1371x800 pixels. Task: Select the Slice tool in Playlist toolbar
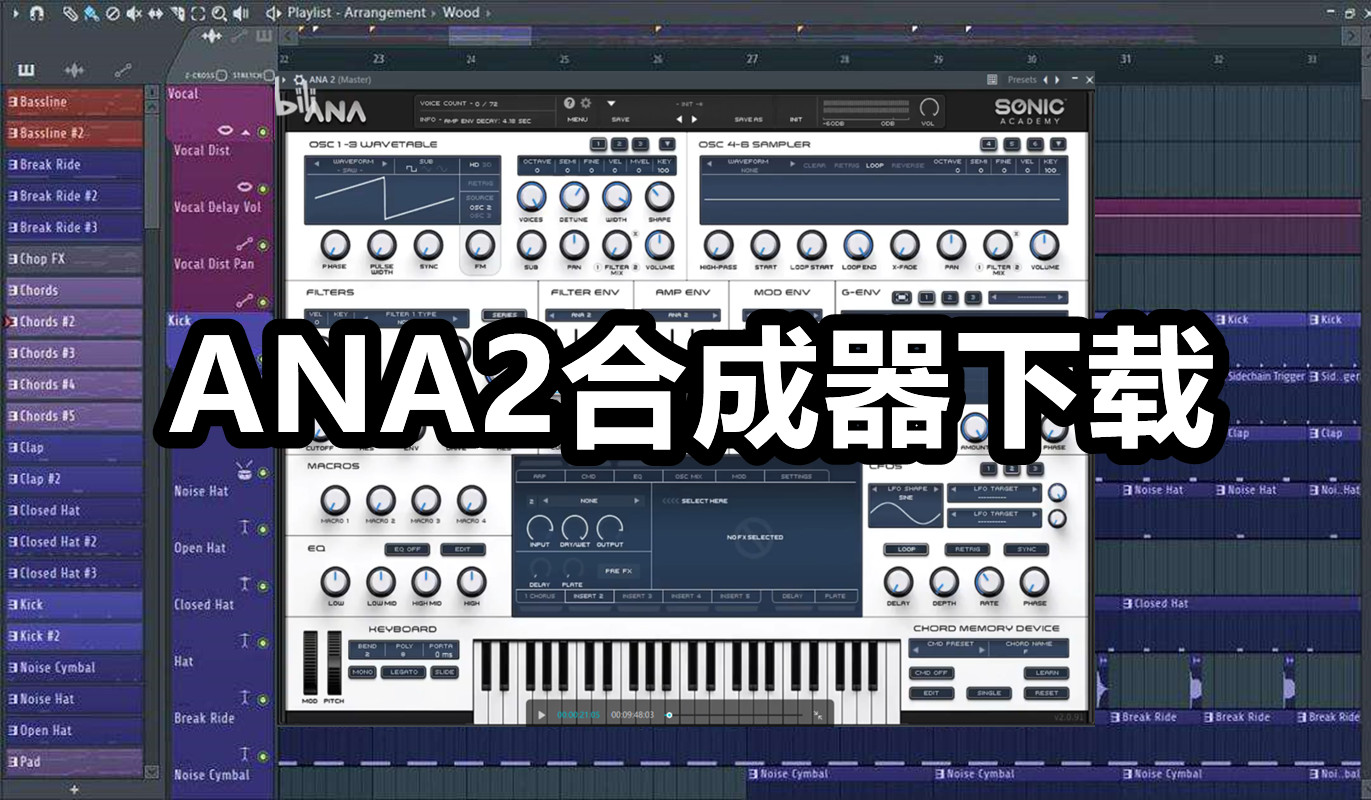tap(177, 13)
